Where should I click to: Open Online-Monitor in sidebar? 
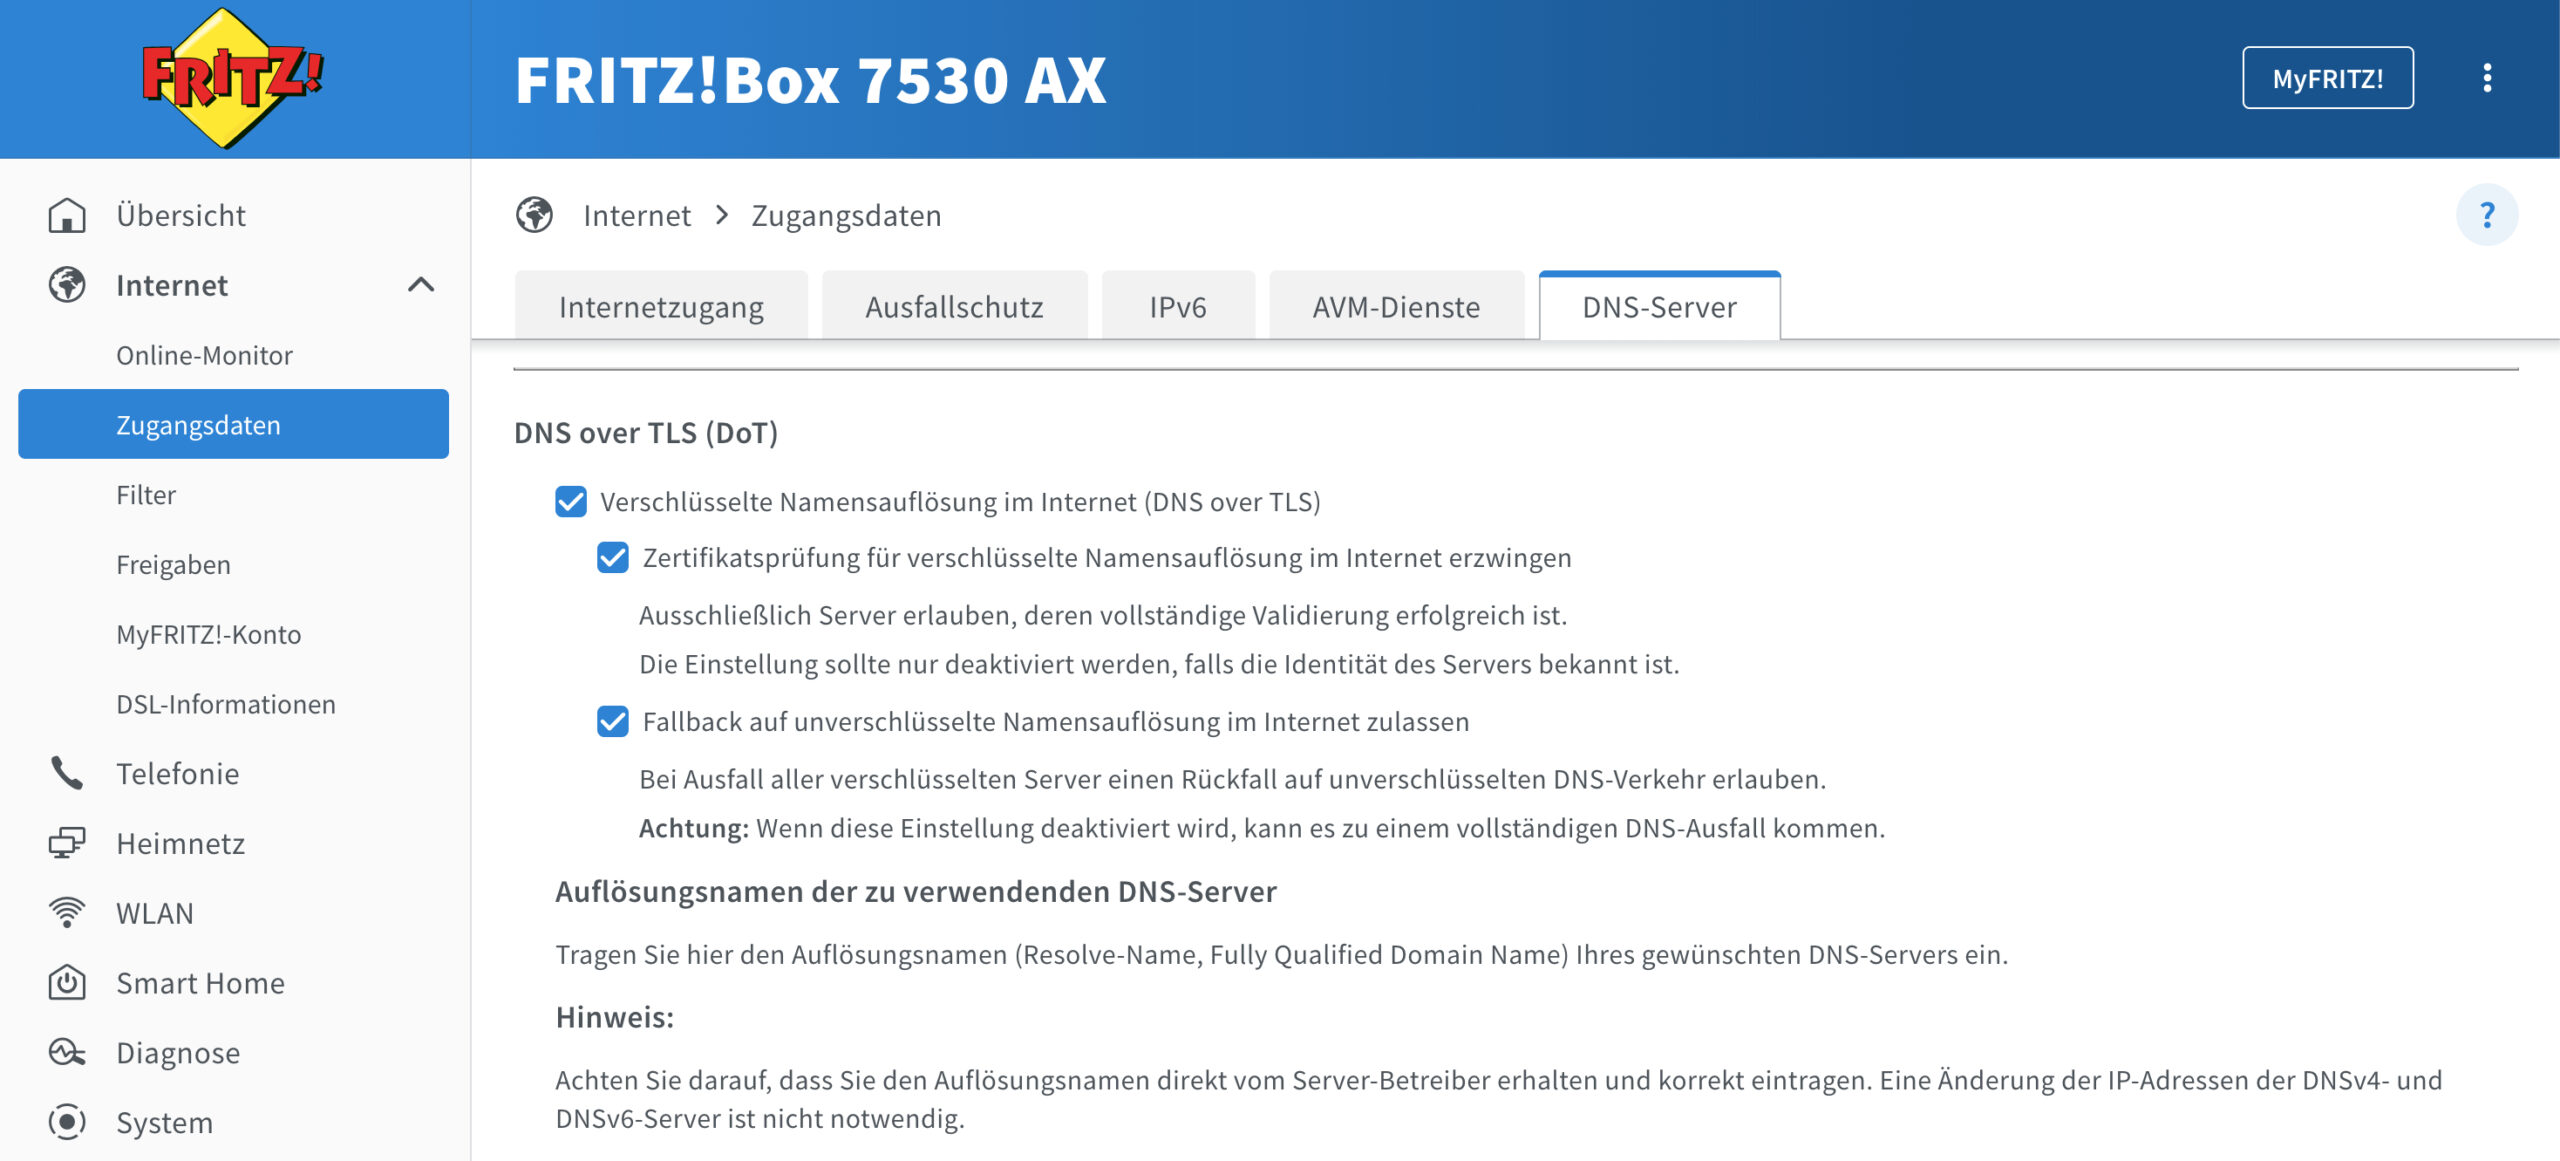coord(204,355)
